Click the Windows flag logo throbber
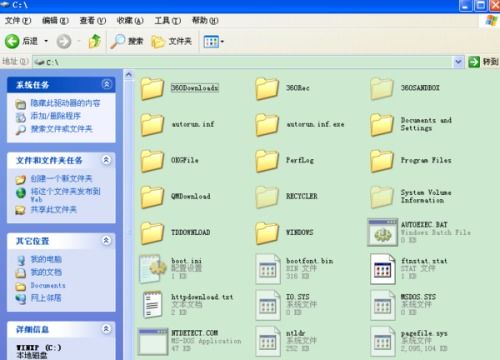 [491, 21]
